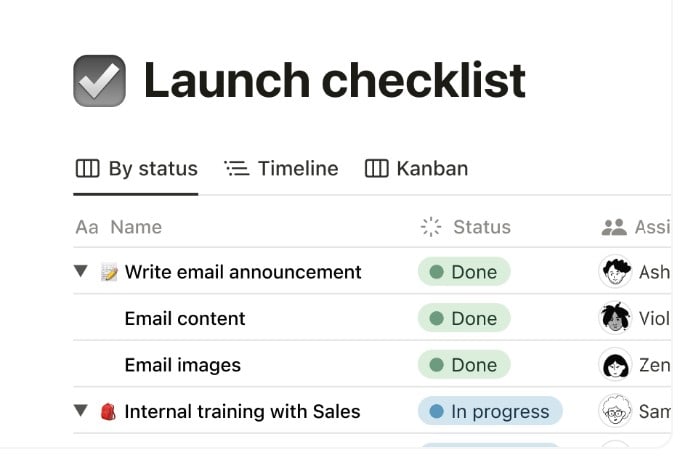695x459 pixels.
Task: Change the Done status on Email images
Action: [464, 365]
